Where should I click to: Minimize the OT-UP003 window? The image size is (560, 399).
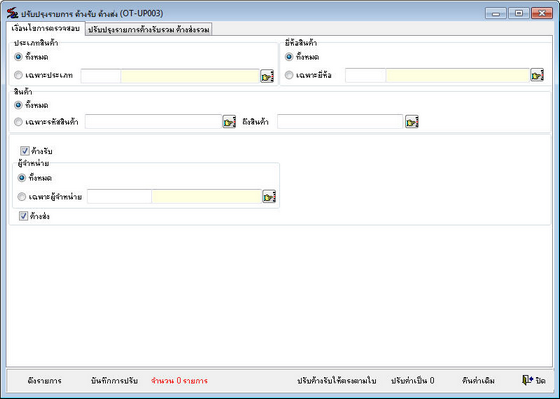coord(496,13)
